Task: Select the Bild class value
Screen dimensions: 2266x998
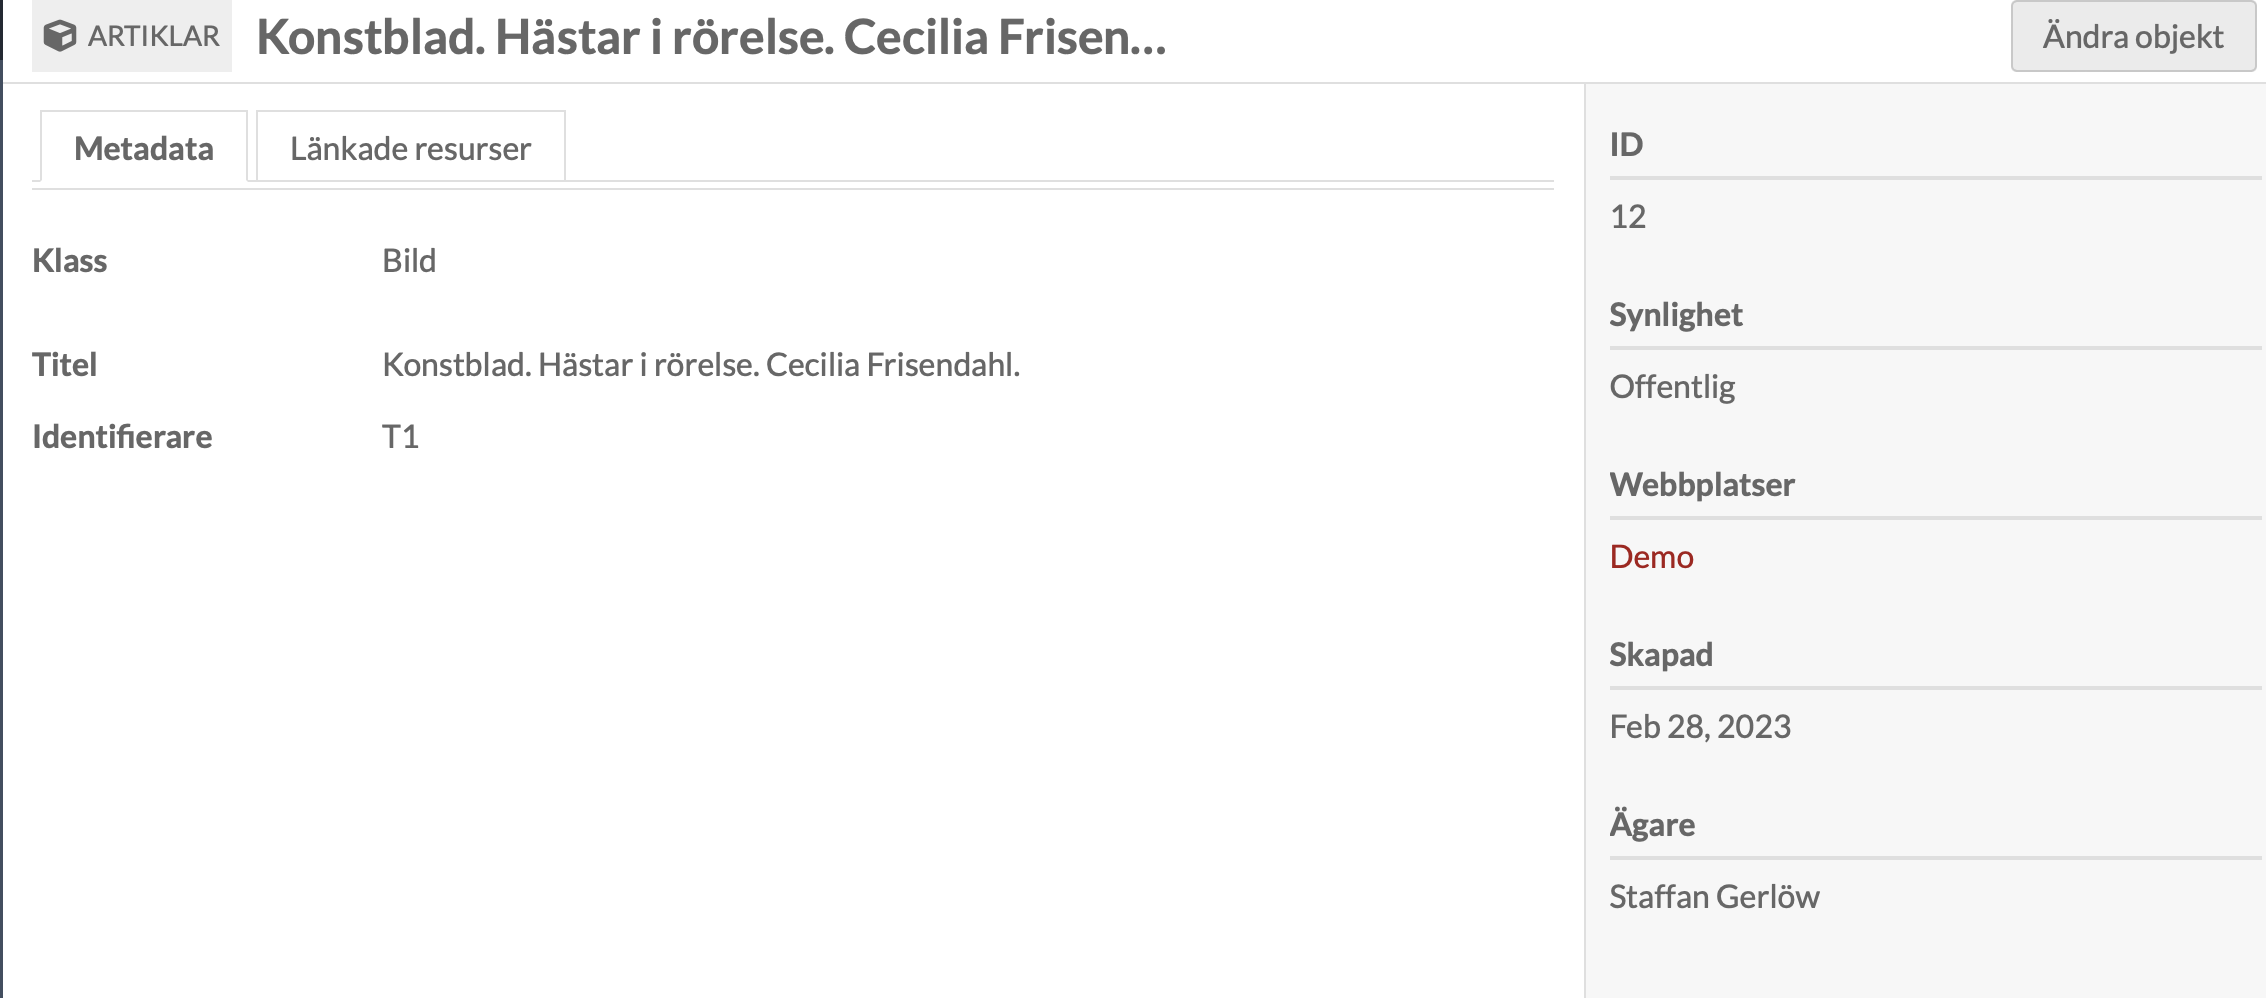Action: point(409,260)
